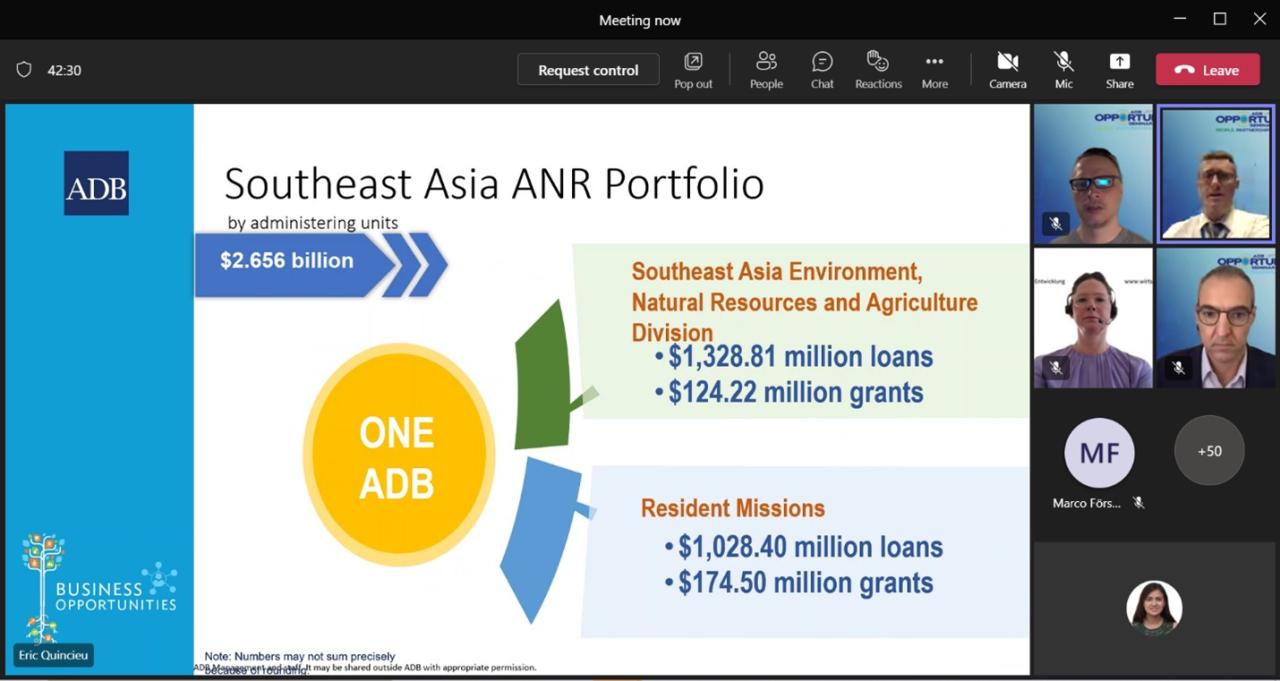Select the speaking presenter video tile

(x=1216, y=174)
